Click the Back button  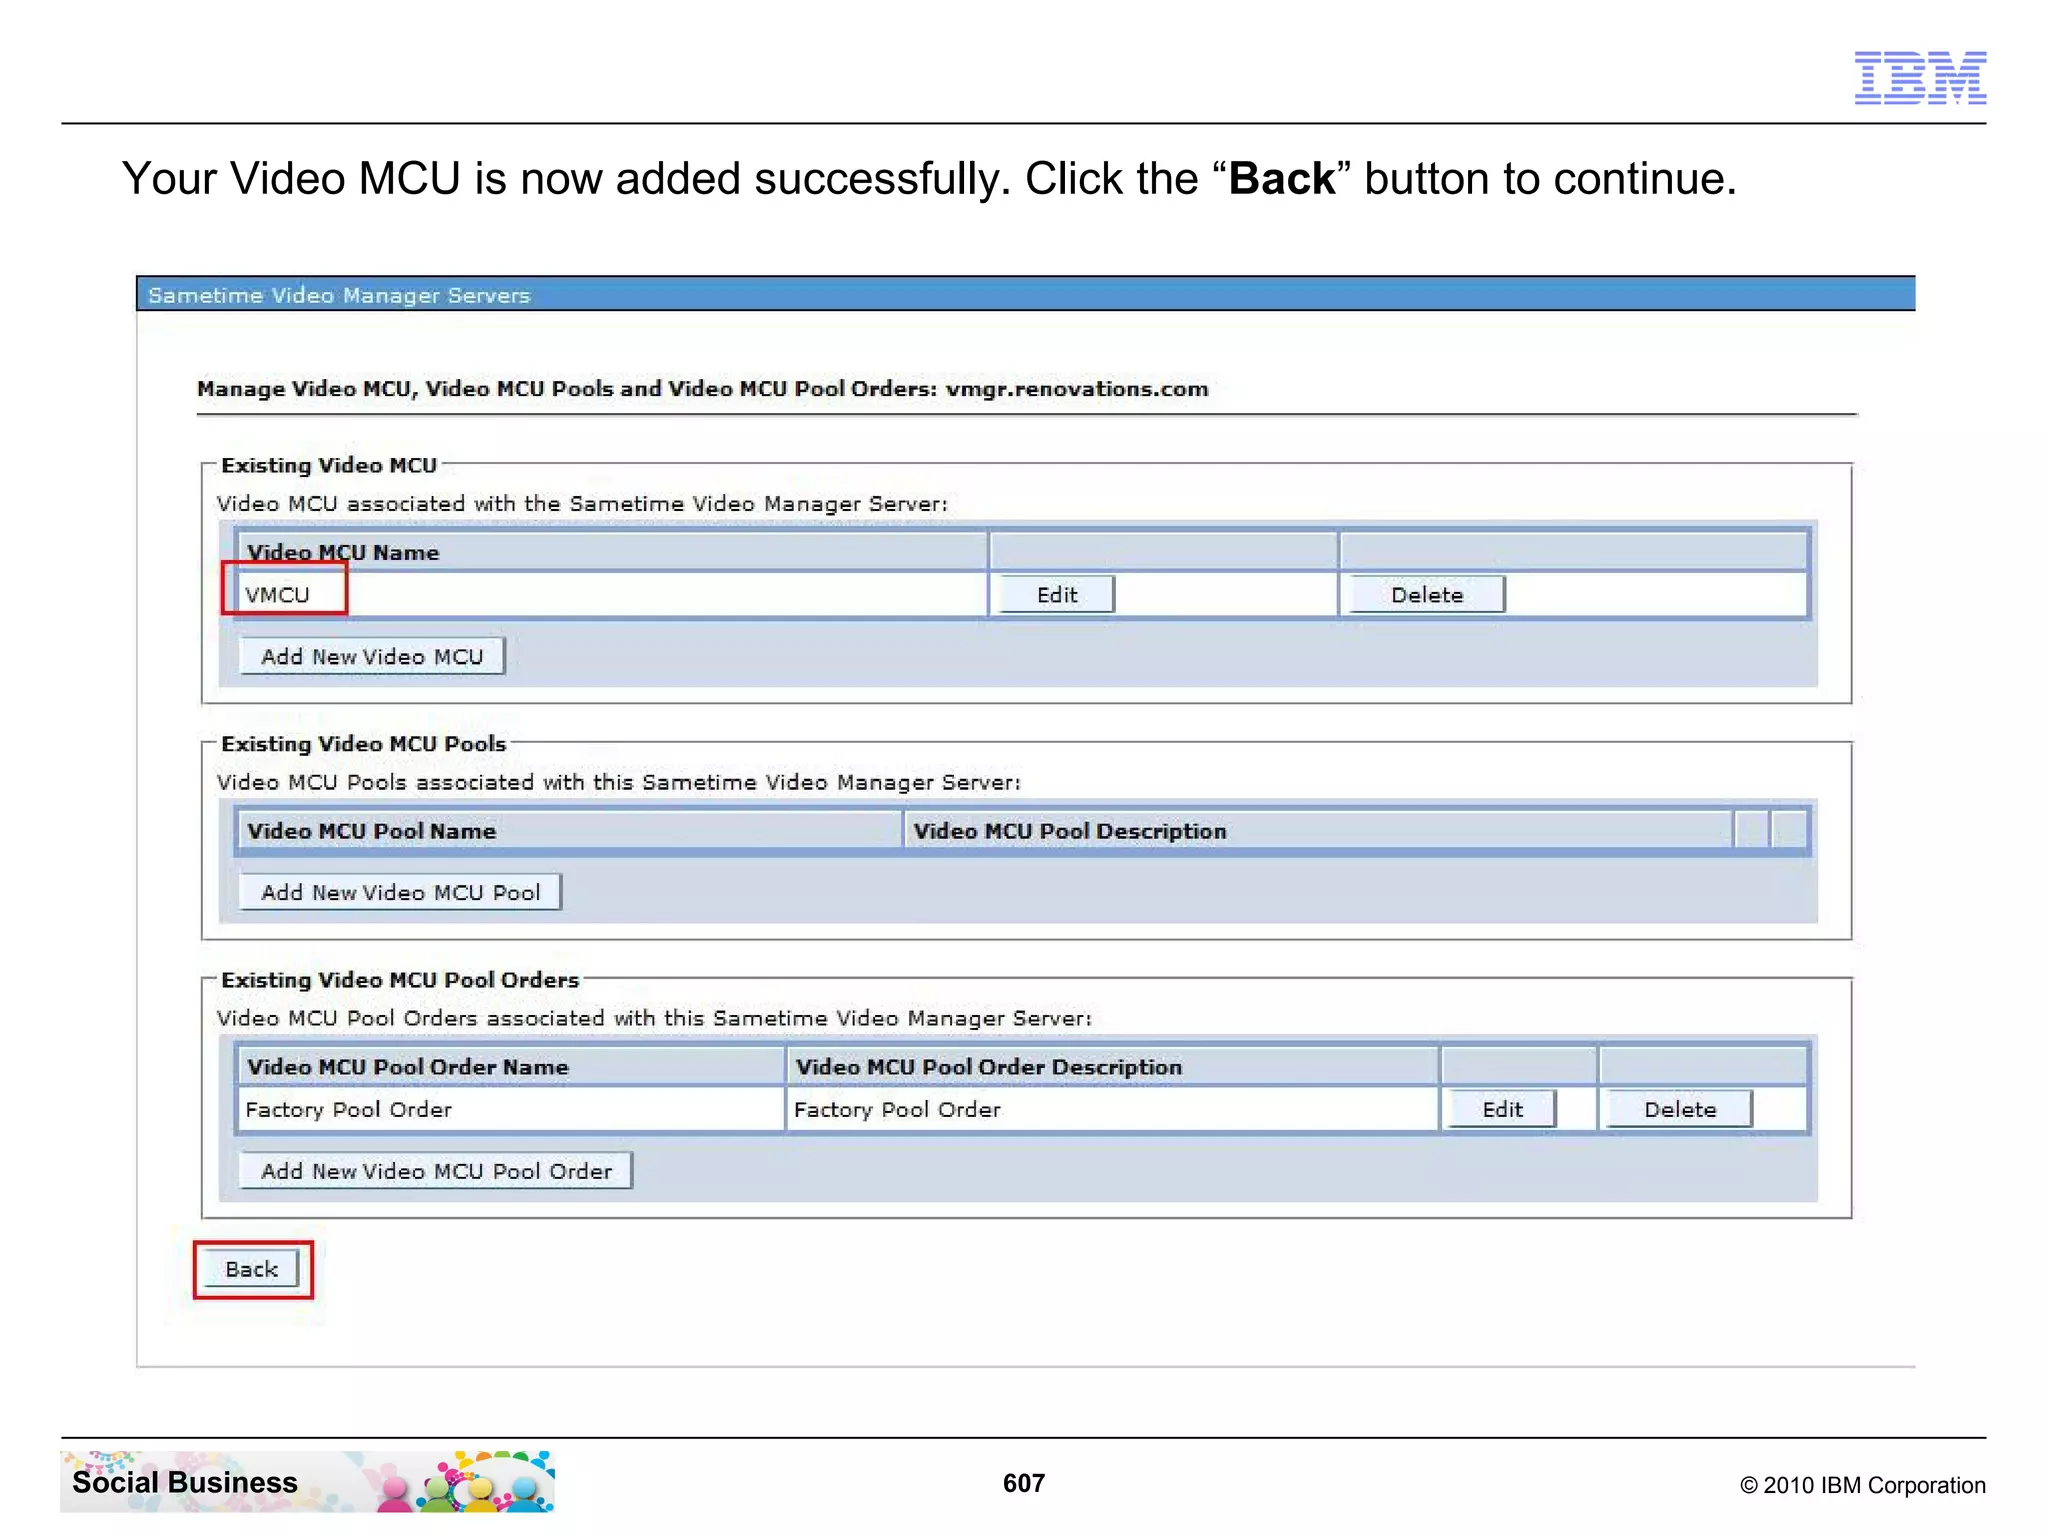point(251,1269)
